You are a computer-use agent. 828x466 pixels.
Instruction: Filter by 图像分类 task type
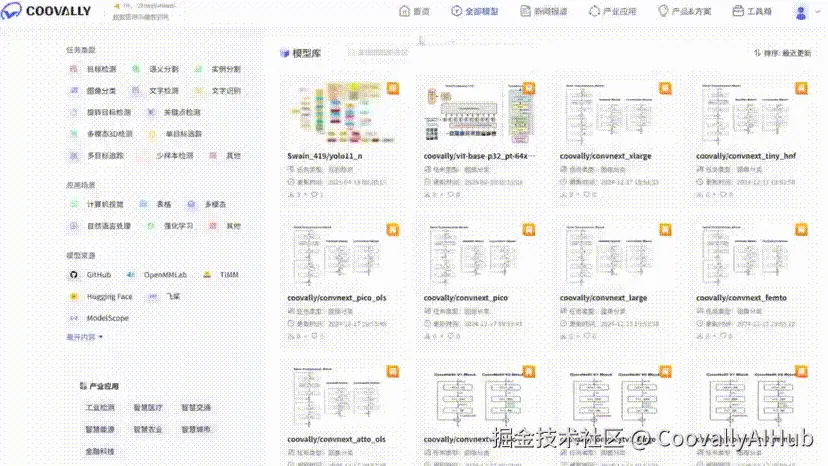coord(93,91)
